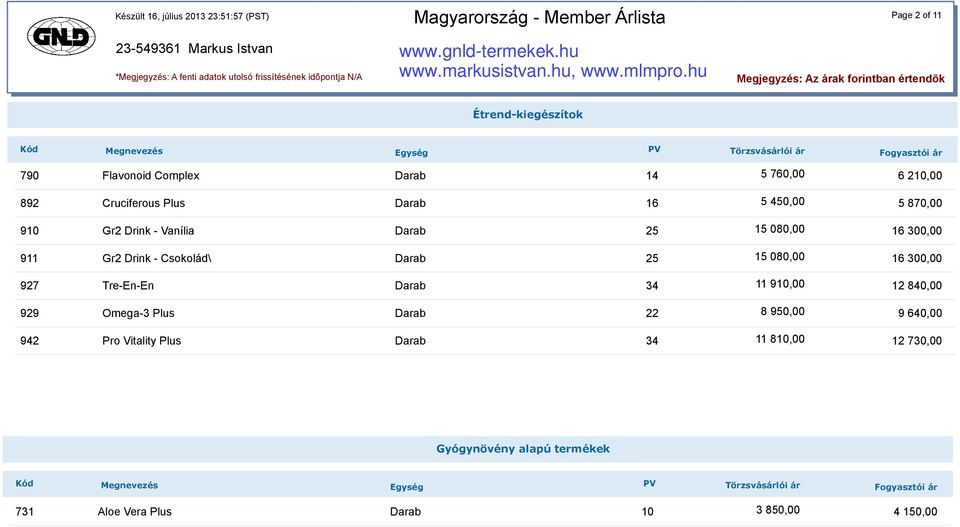Viewport: 960px width, 527px height.
Task: Click the 16 300,00 price for Gr2 Csokolád
Action: pos(917,258)
